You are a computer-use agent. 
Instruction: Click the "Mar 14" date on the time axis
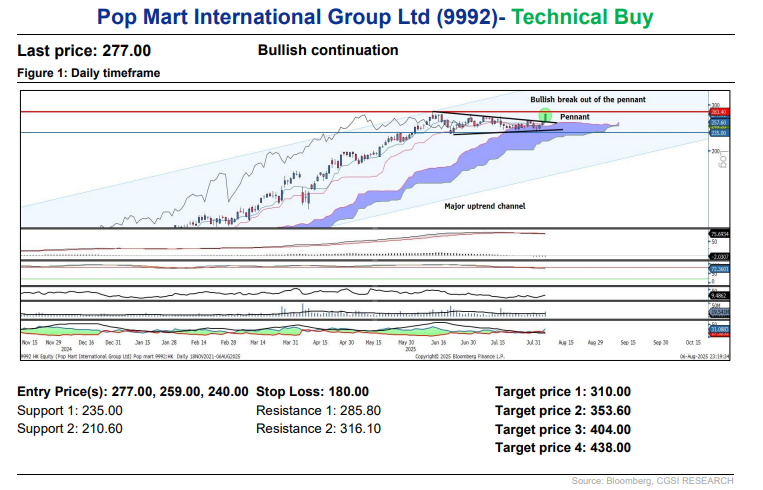pos(258,343)
